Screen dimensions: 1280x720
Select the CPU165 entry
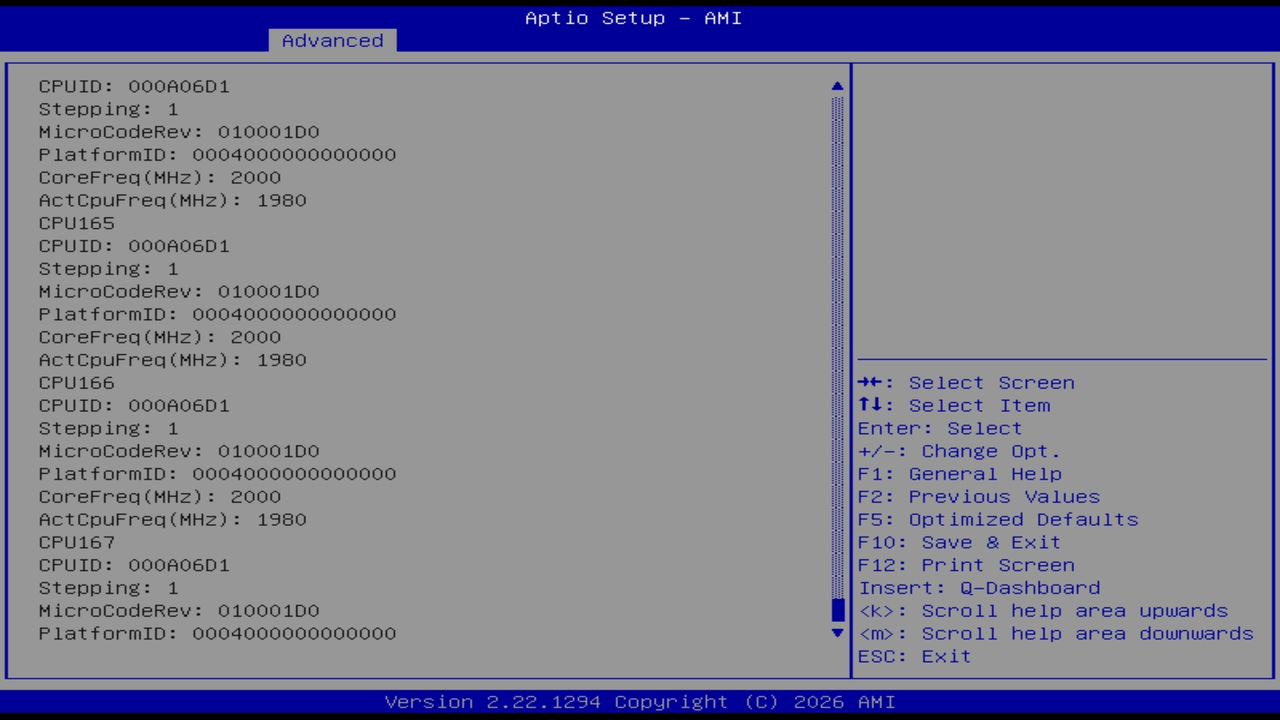click(x=76, y=223)
